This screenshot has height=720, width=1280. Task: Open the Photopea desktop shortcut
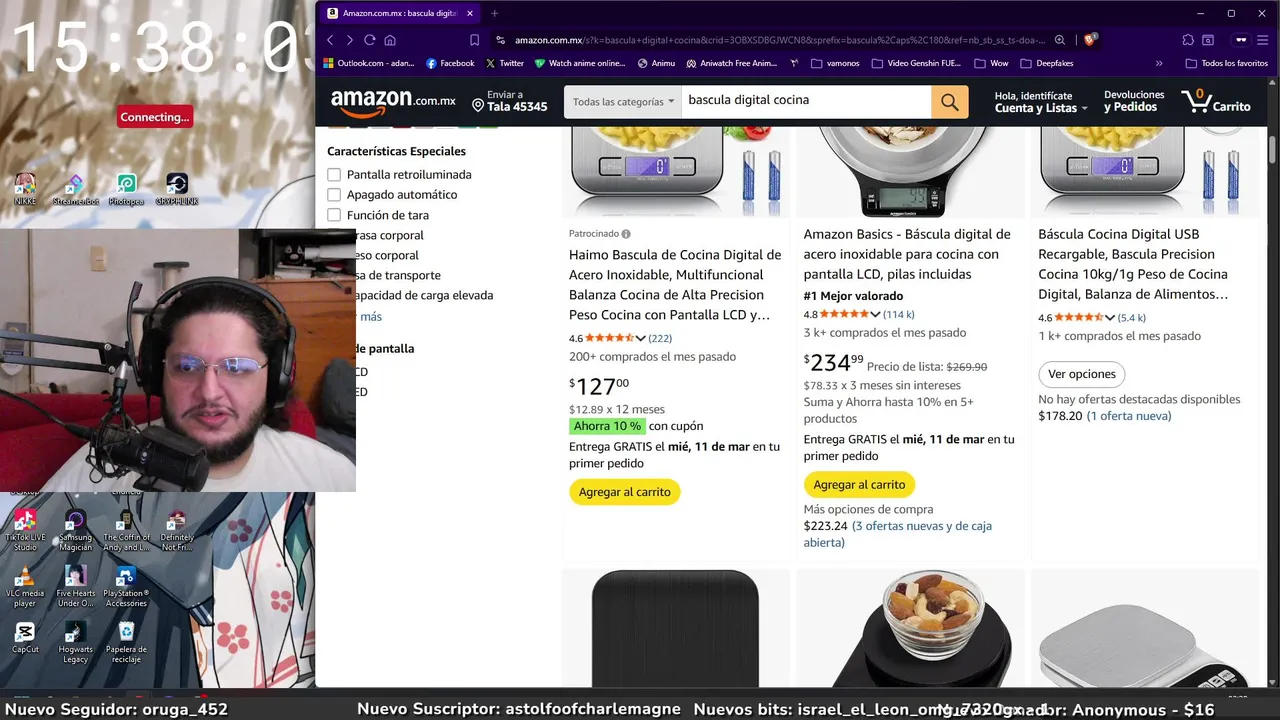point(126,188)
